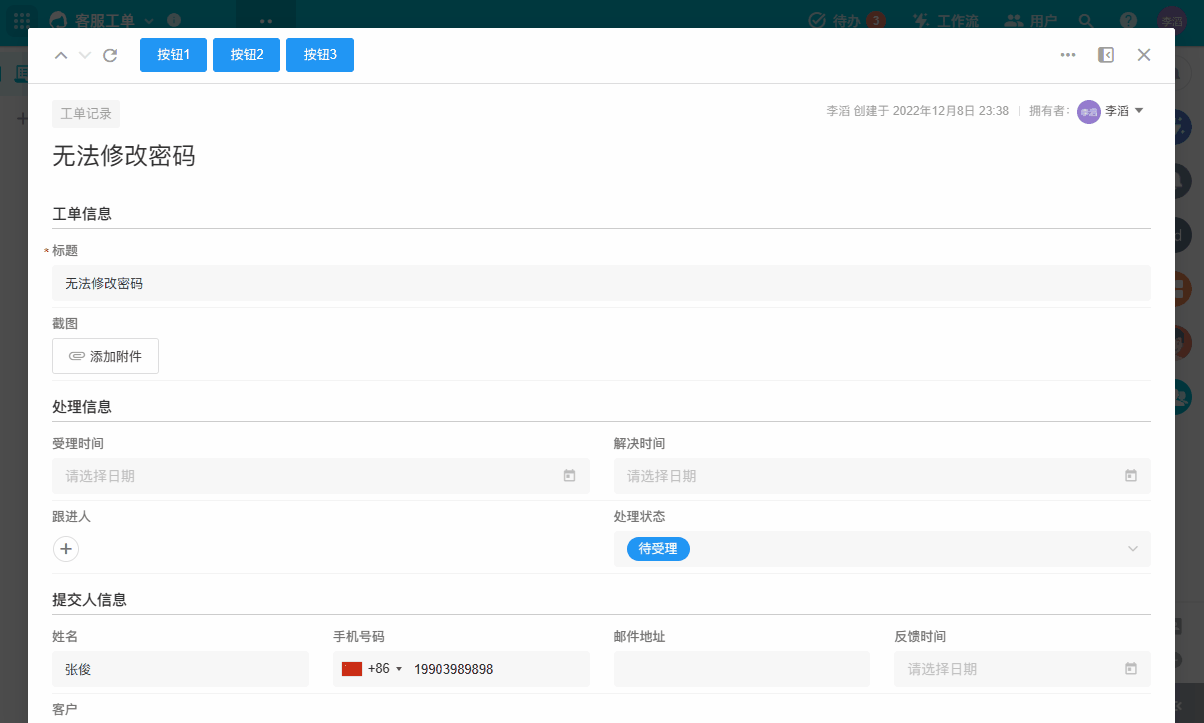Open calendar icon in 解决时间 field
The height and width of the screenshot is (723, 1204).
[x=1131, y=476]
